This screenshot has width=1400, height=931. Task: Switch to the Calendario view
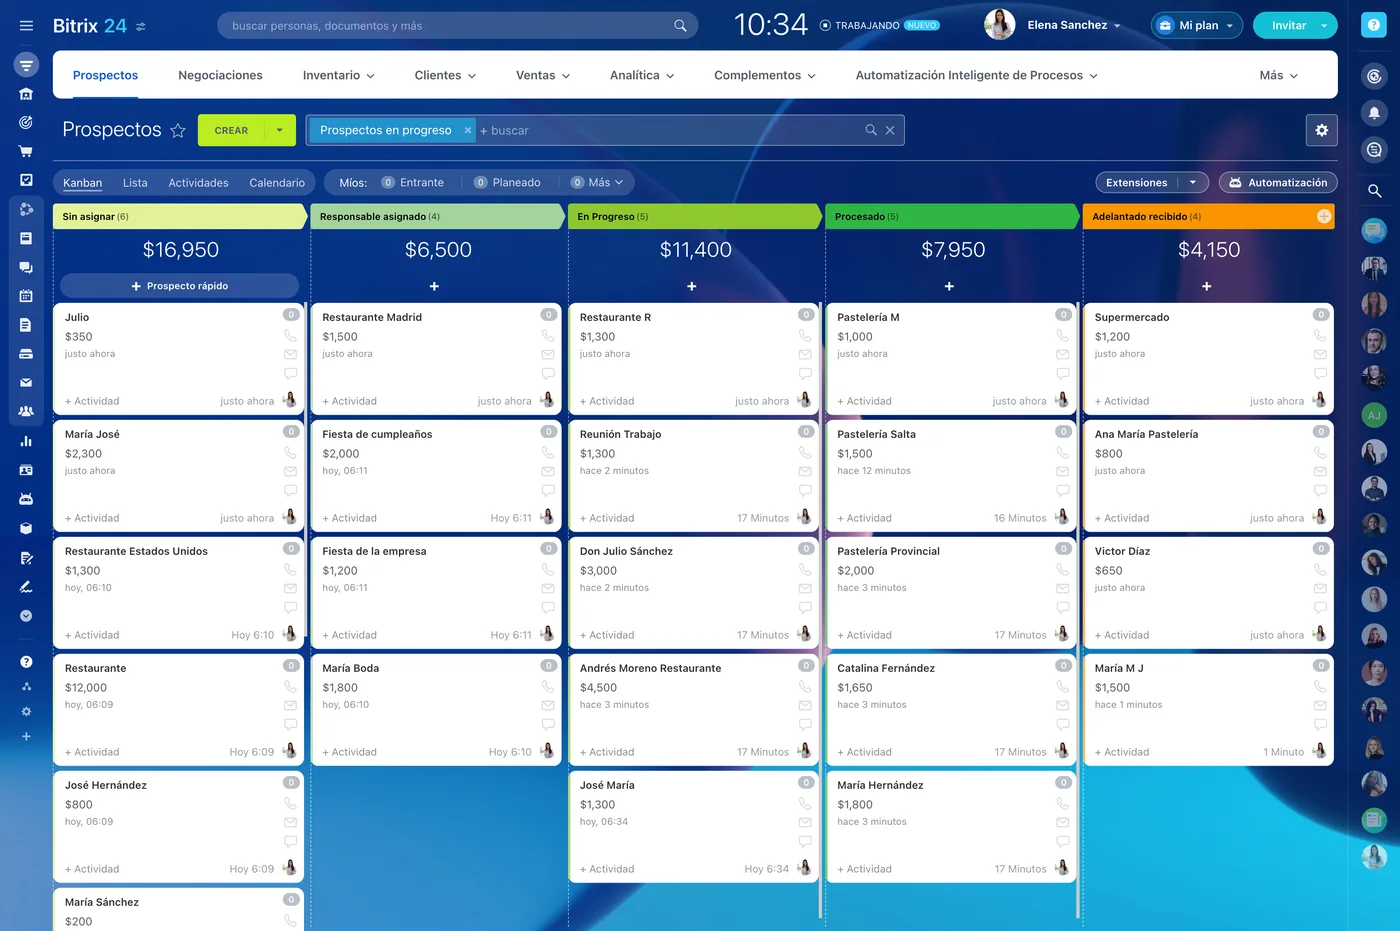(x=277, y=183)
